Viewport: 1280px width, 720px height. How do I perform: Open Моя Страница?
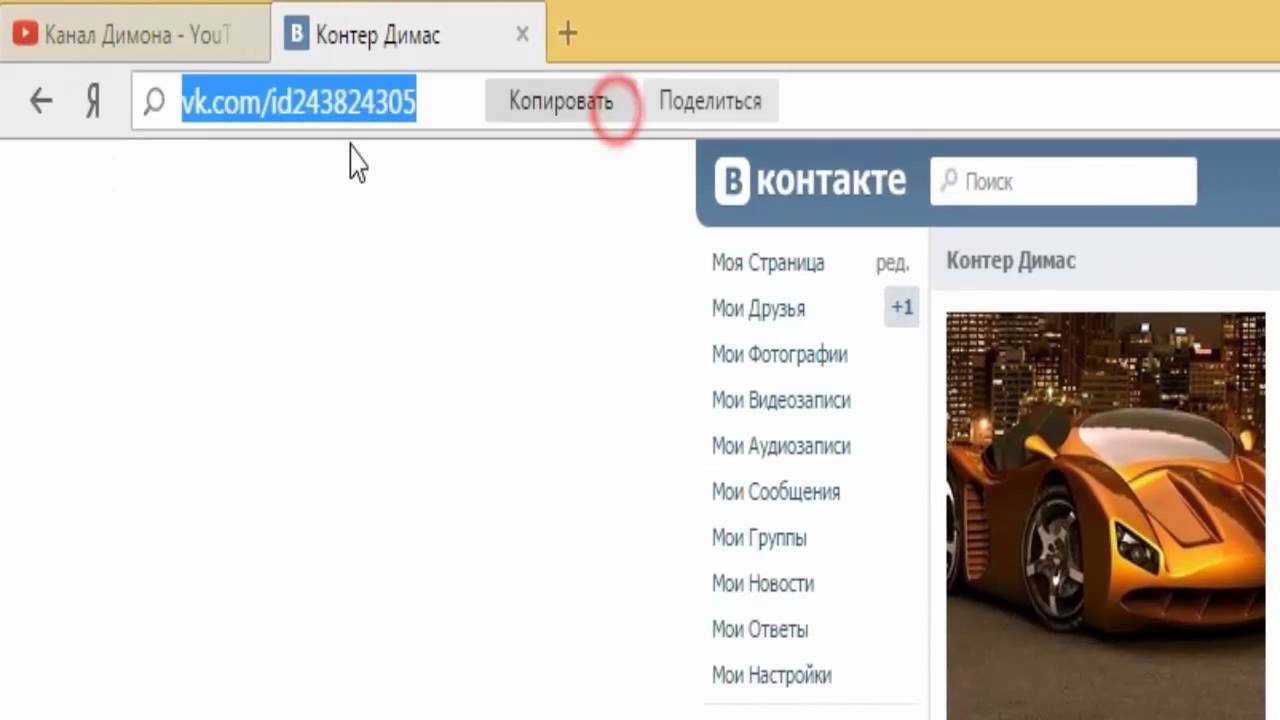[x=768, y=263]
